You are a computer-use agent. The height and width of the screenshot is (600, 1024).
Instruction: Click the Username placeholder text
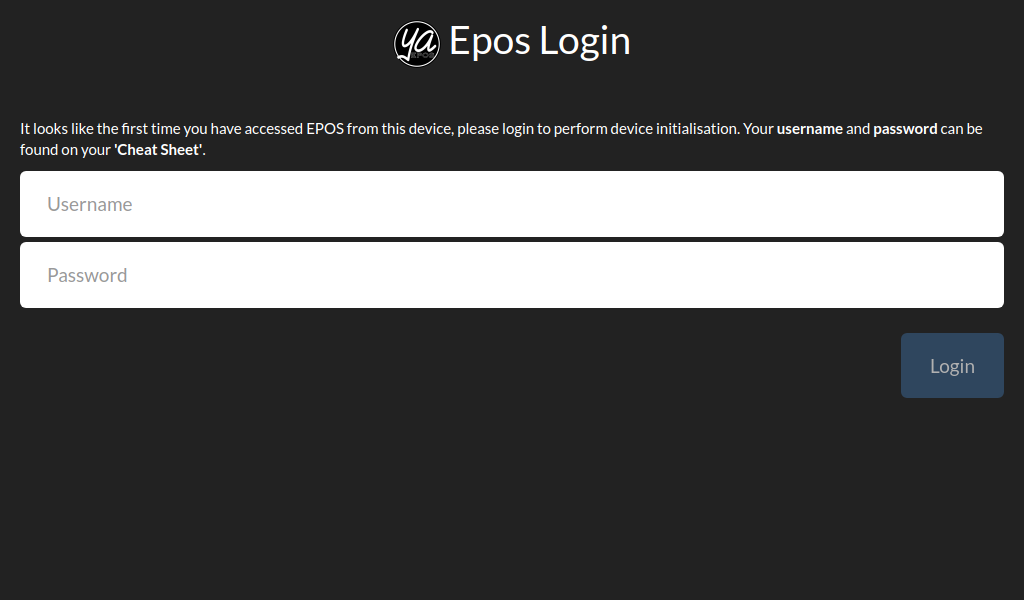click(x=90, y=204)
